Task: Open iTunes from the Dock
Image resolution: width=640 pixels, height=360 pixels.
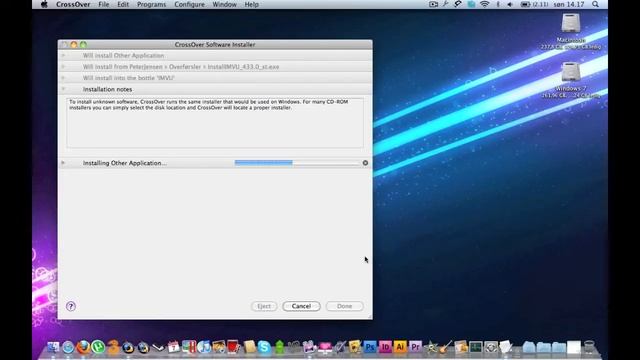Action: [204, 347]
